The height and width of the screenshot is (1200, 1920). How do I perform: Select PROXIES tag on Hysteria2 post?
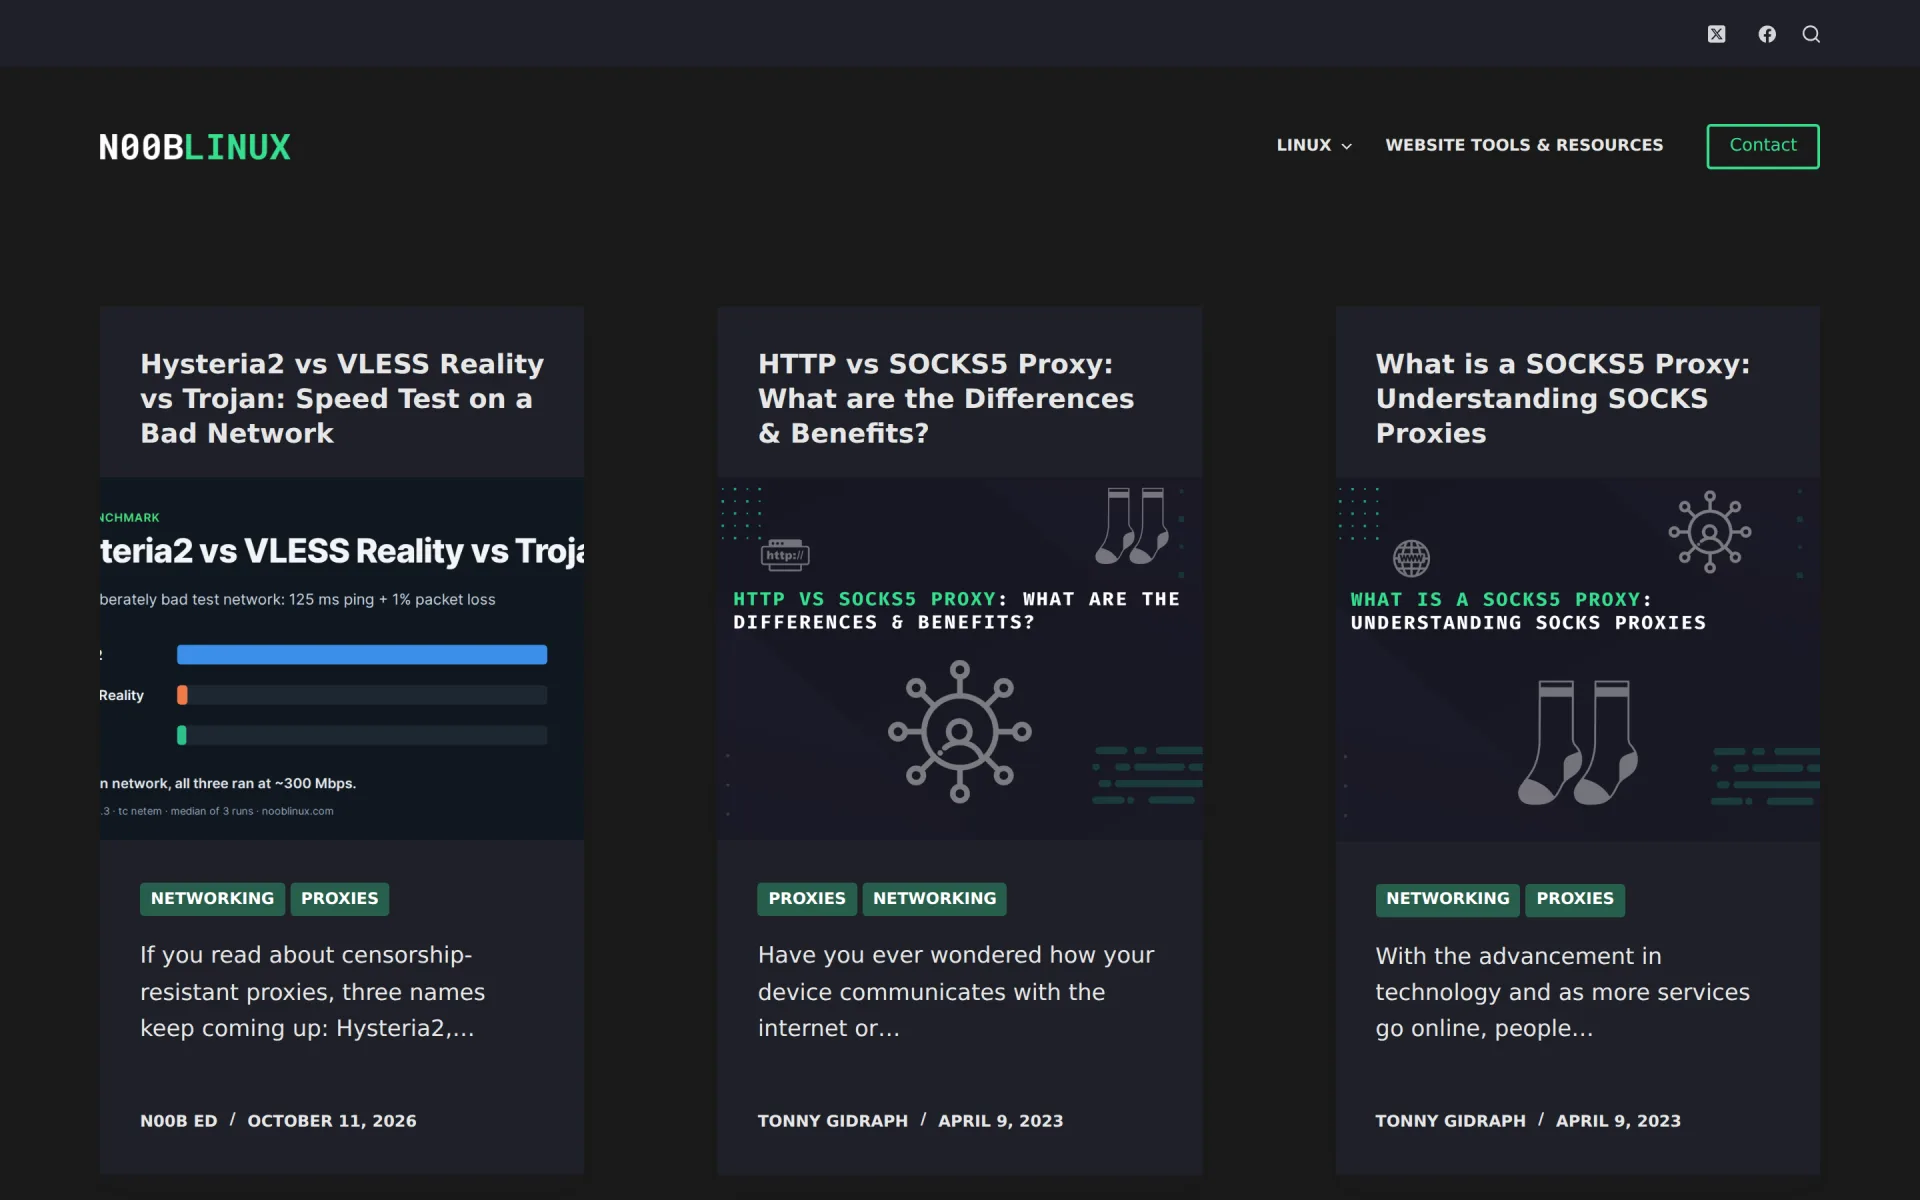(340, 898)
